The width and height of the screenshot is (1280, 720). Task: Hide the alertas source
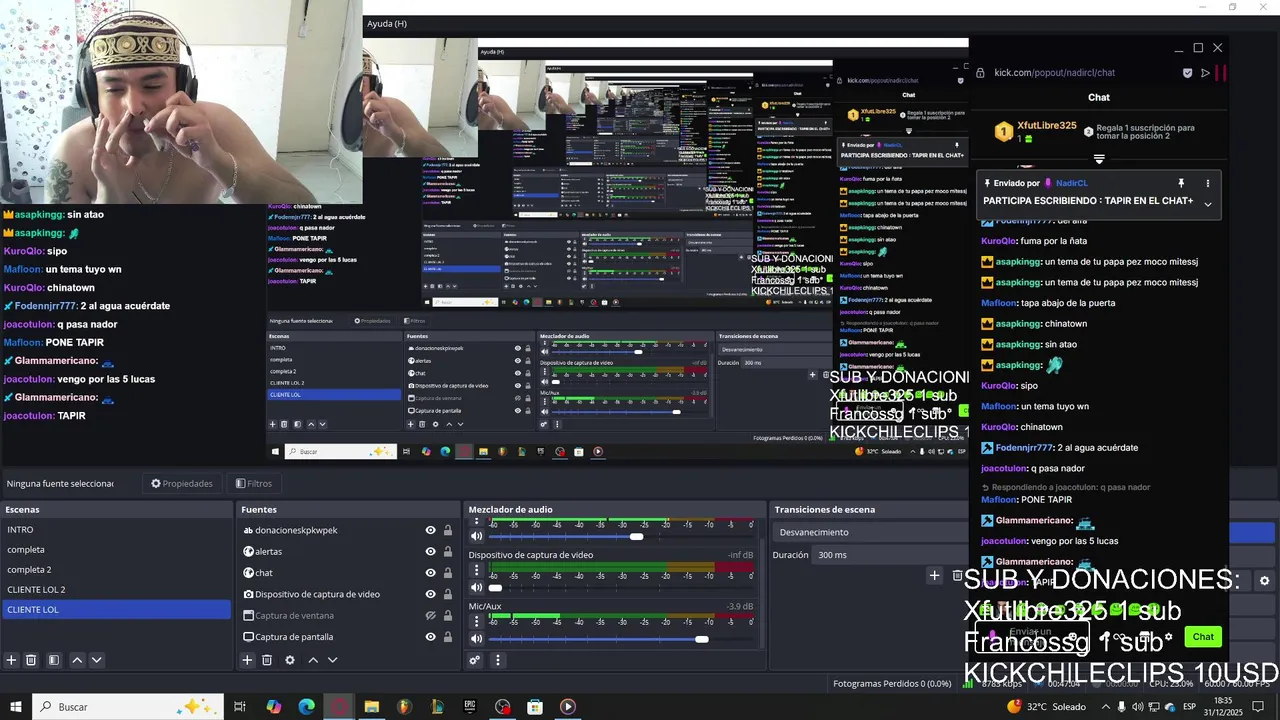pos(430,551)
